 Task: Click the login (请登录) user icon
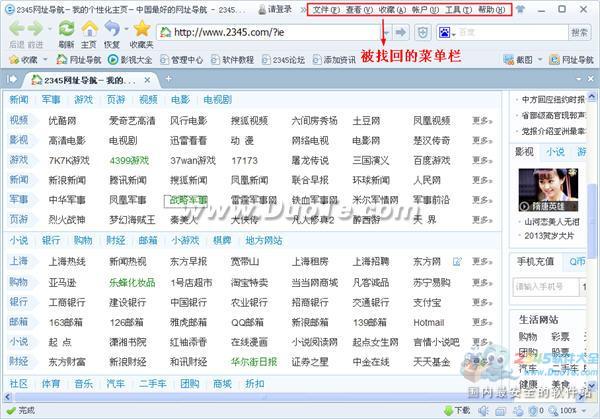pyautogui.click(x=262, y=9)
